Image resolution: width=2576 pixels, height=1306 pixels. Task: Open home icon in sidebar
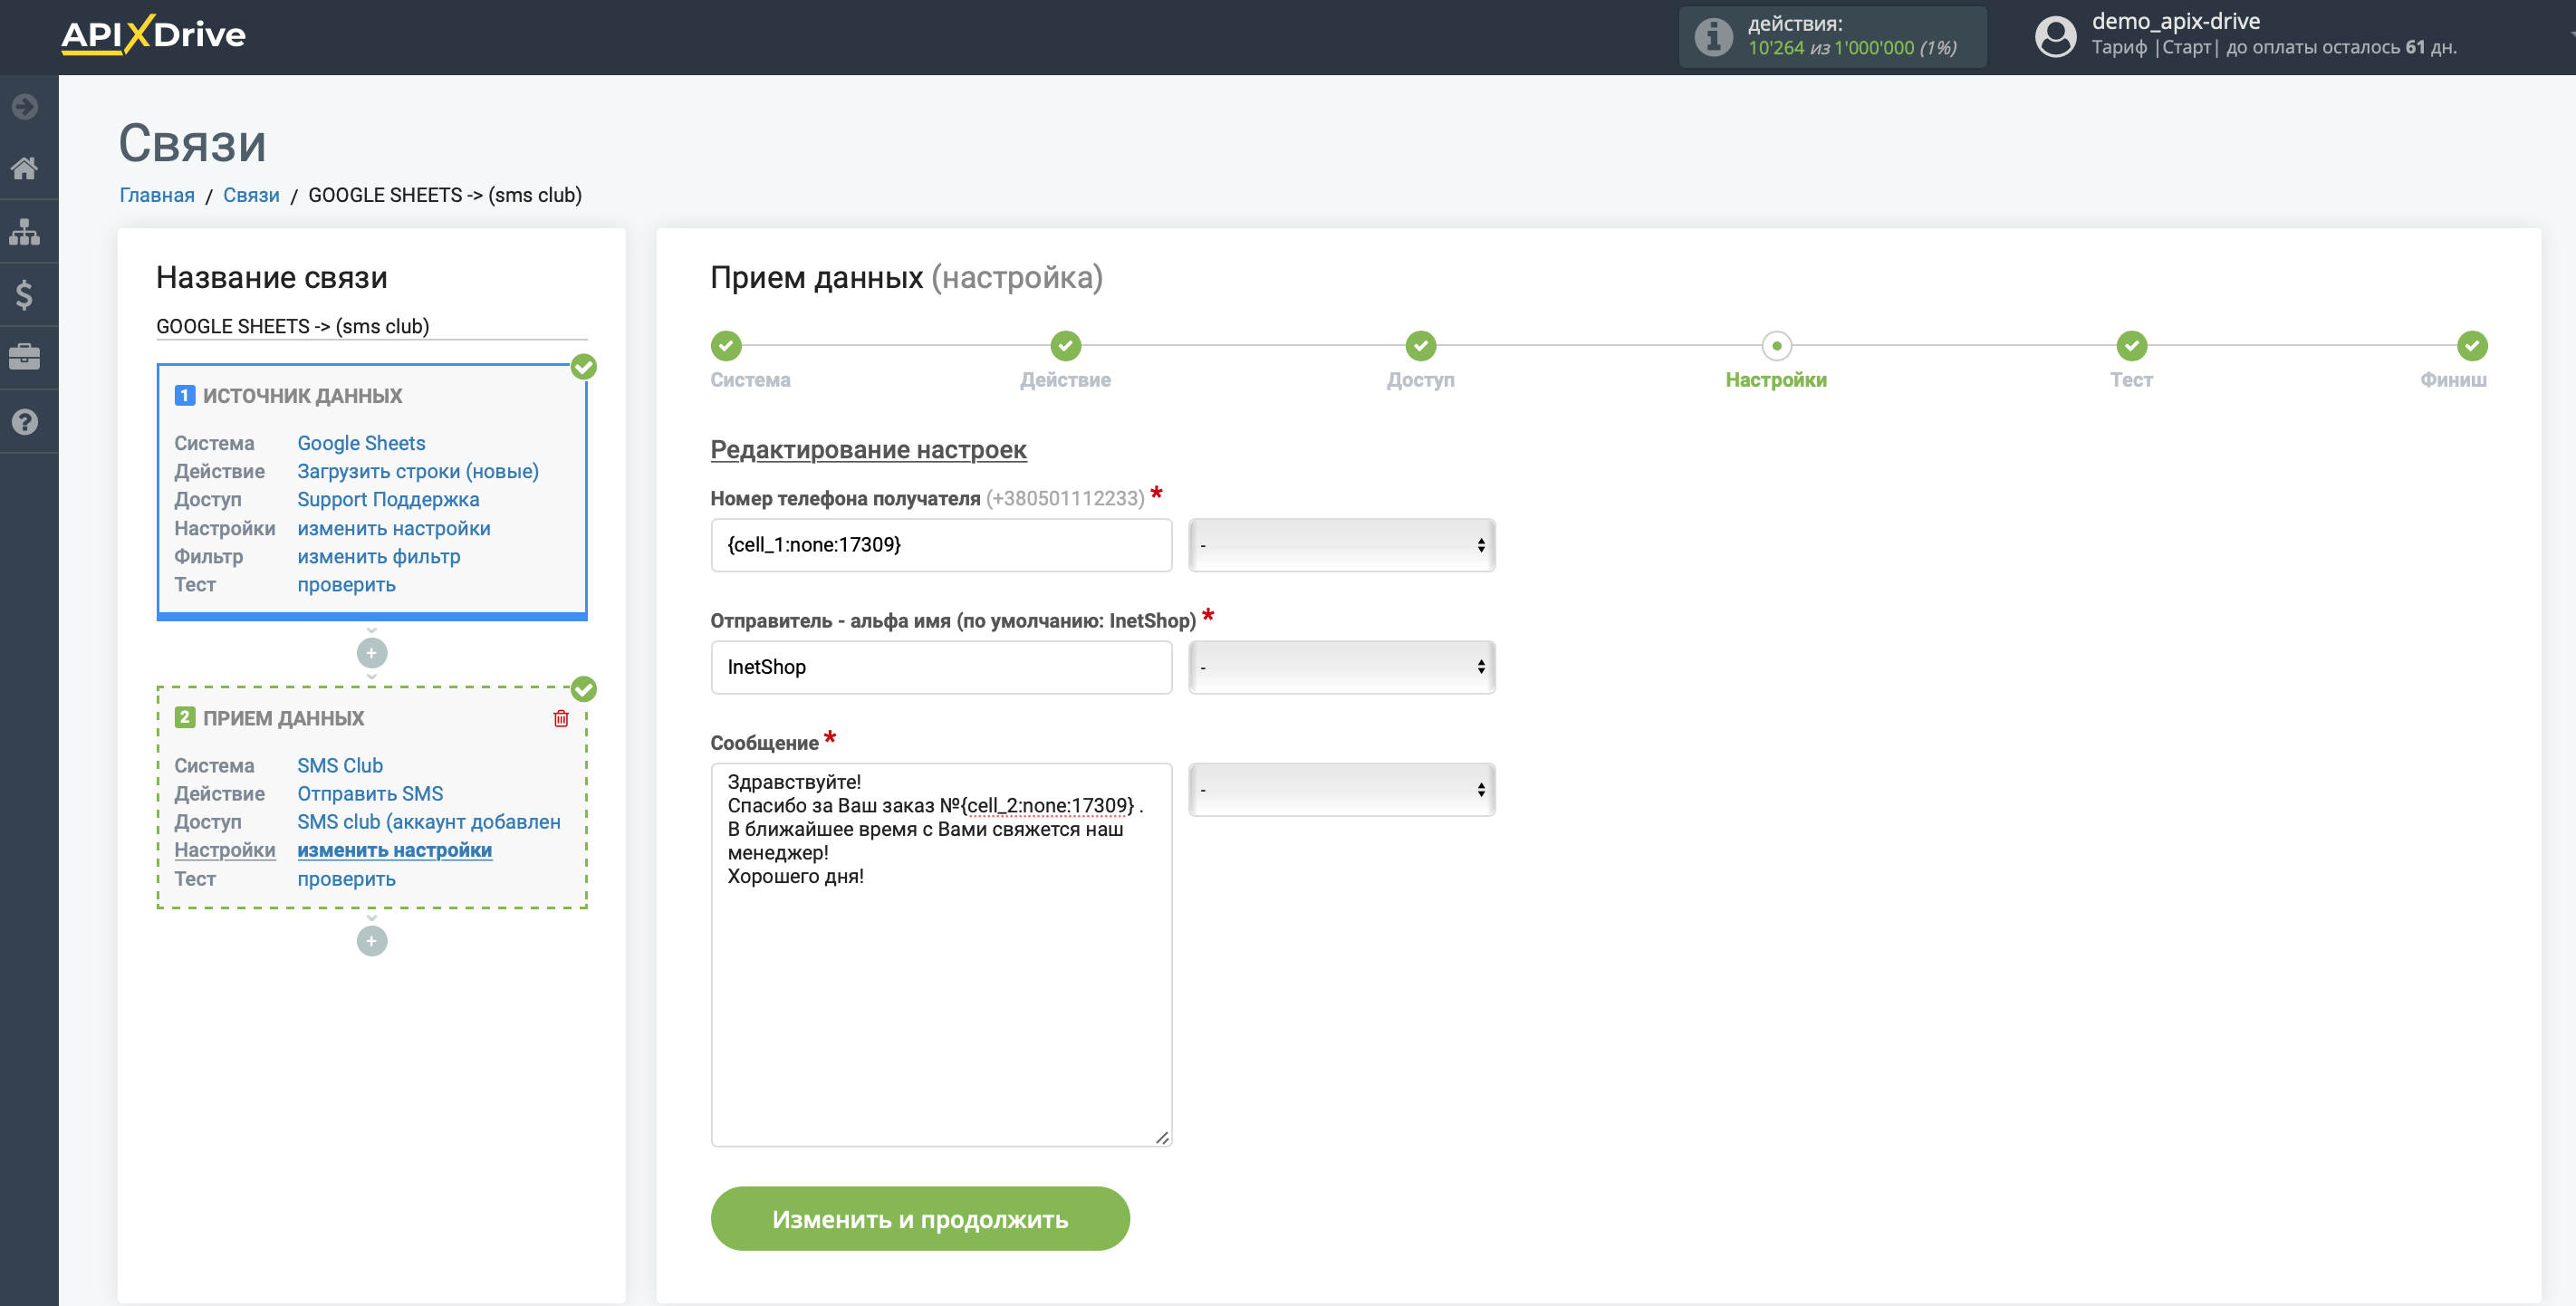pos(25,167)
